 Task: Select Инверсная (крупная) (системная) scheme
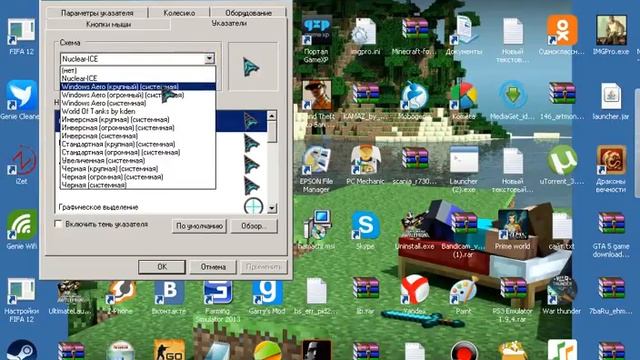(x=138, y=120)
